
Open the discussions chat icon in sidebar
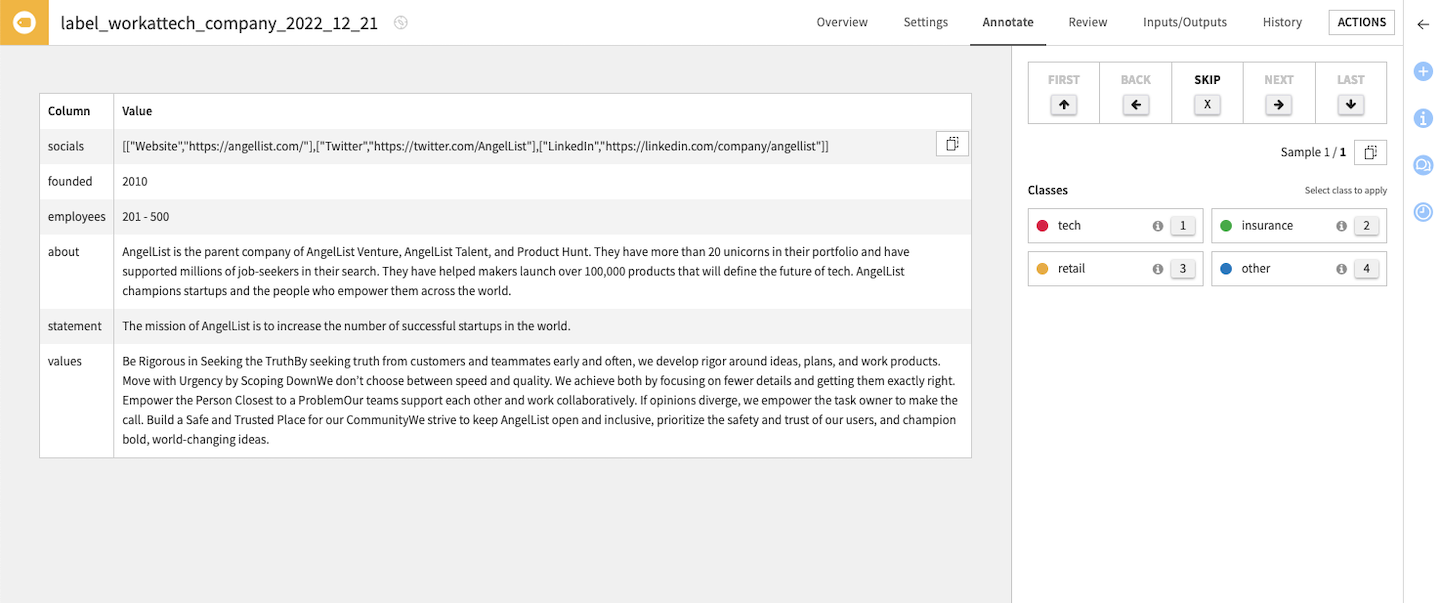point(1423,165)
